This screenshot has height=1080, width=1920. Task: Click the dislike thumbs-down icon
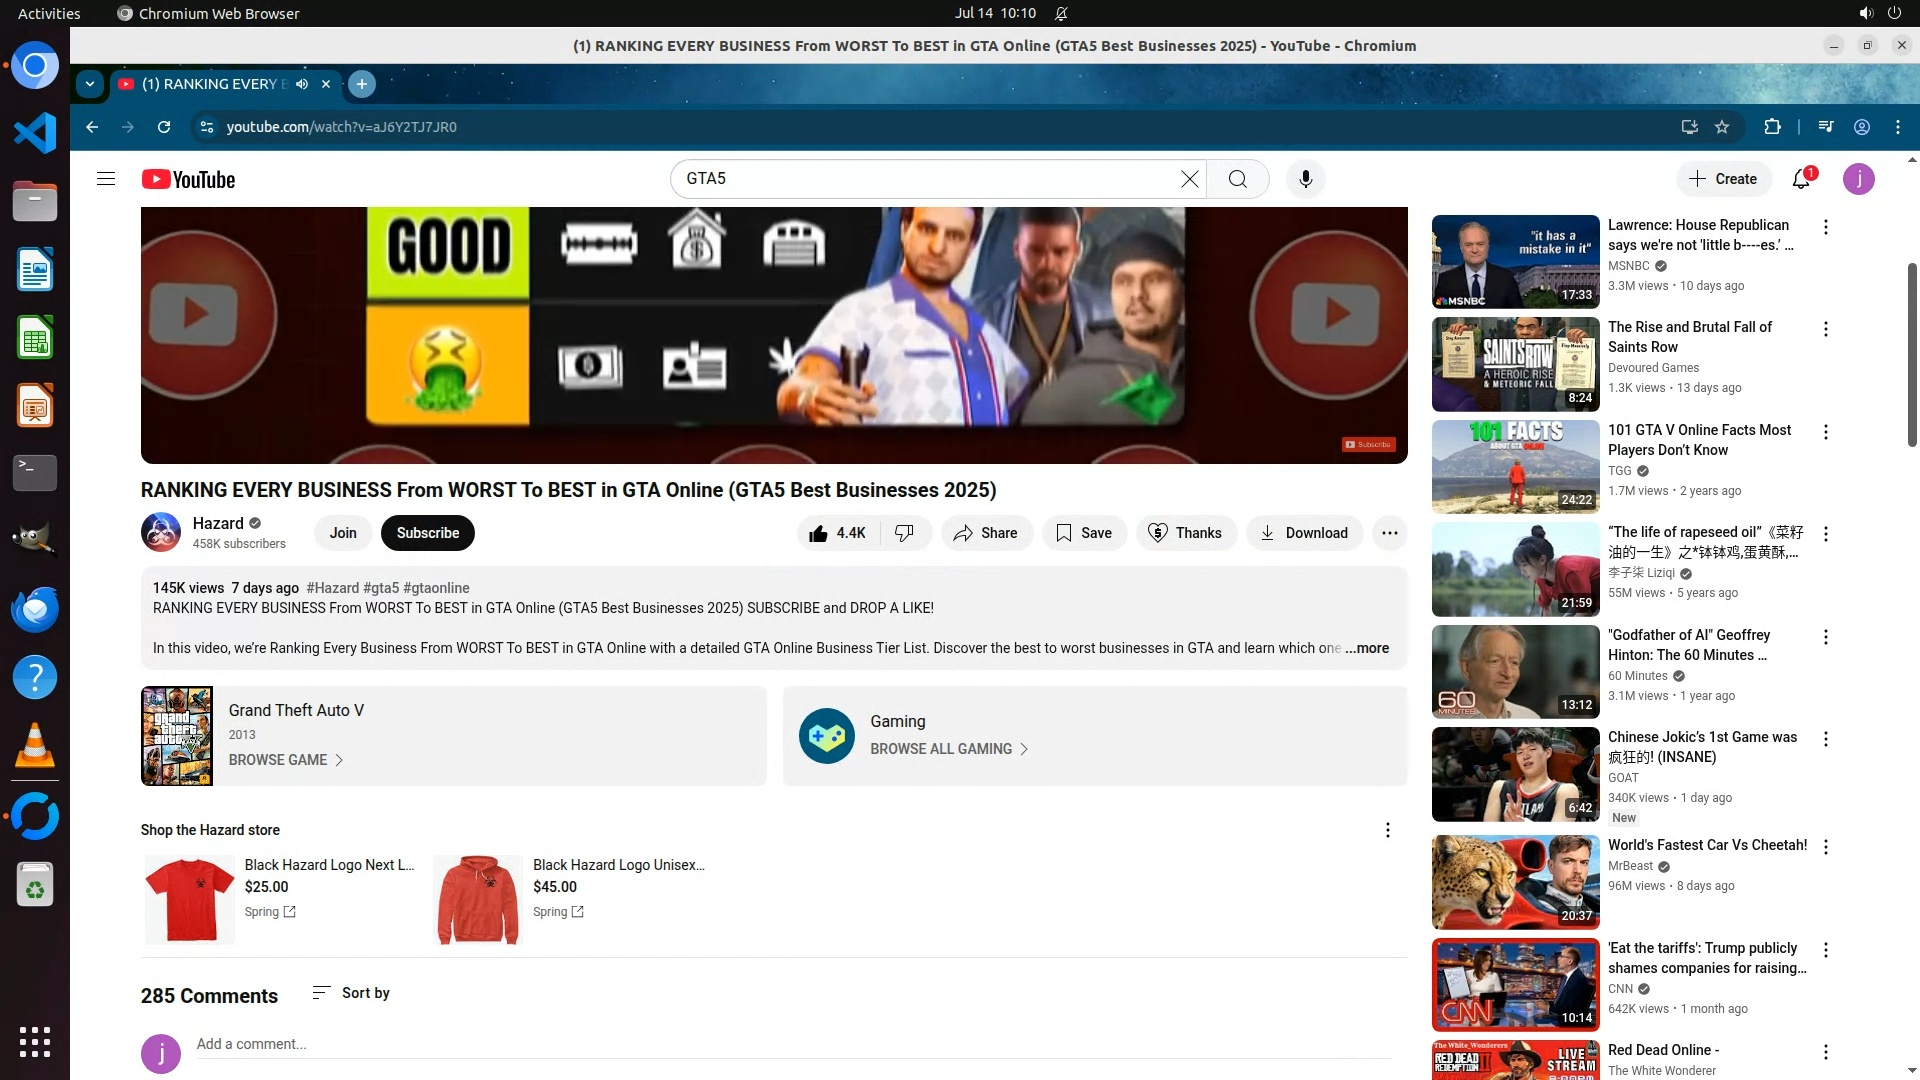click(x=904, y=533)
